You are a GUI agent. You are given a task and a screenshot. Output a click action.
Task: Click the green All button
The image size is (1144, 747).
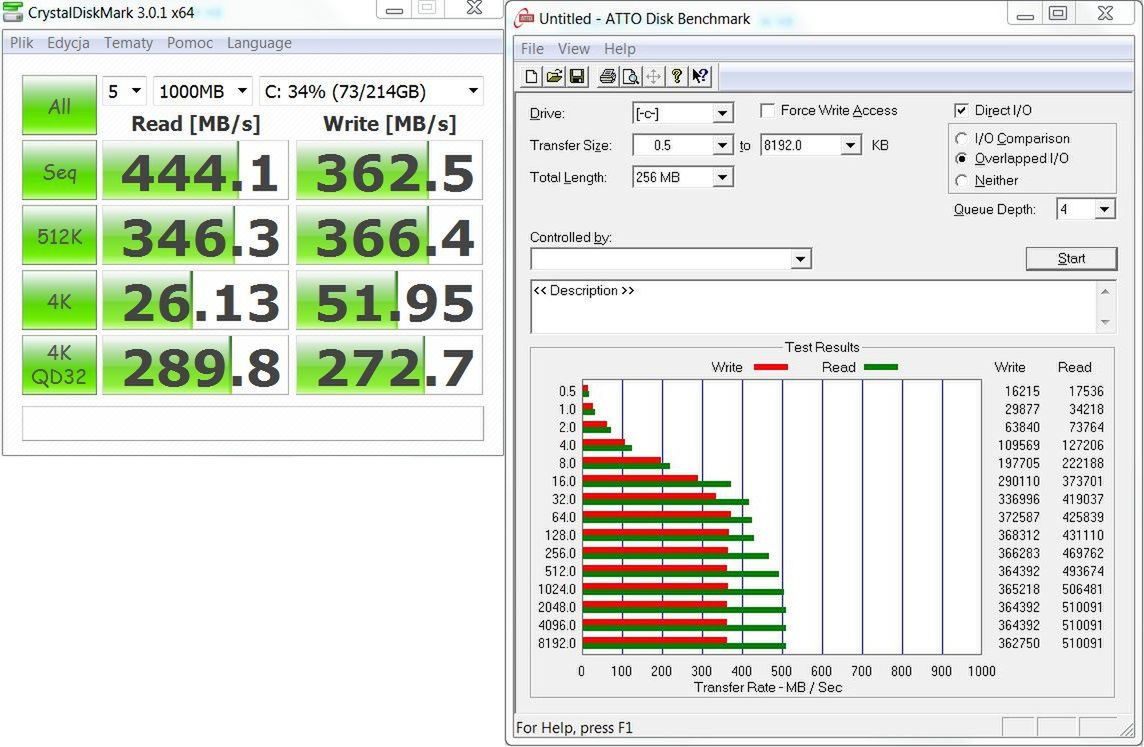tap(59, 105)
